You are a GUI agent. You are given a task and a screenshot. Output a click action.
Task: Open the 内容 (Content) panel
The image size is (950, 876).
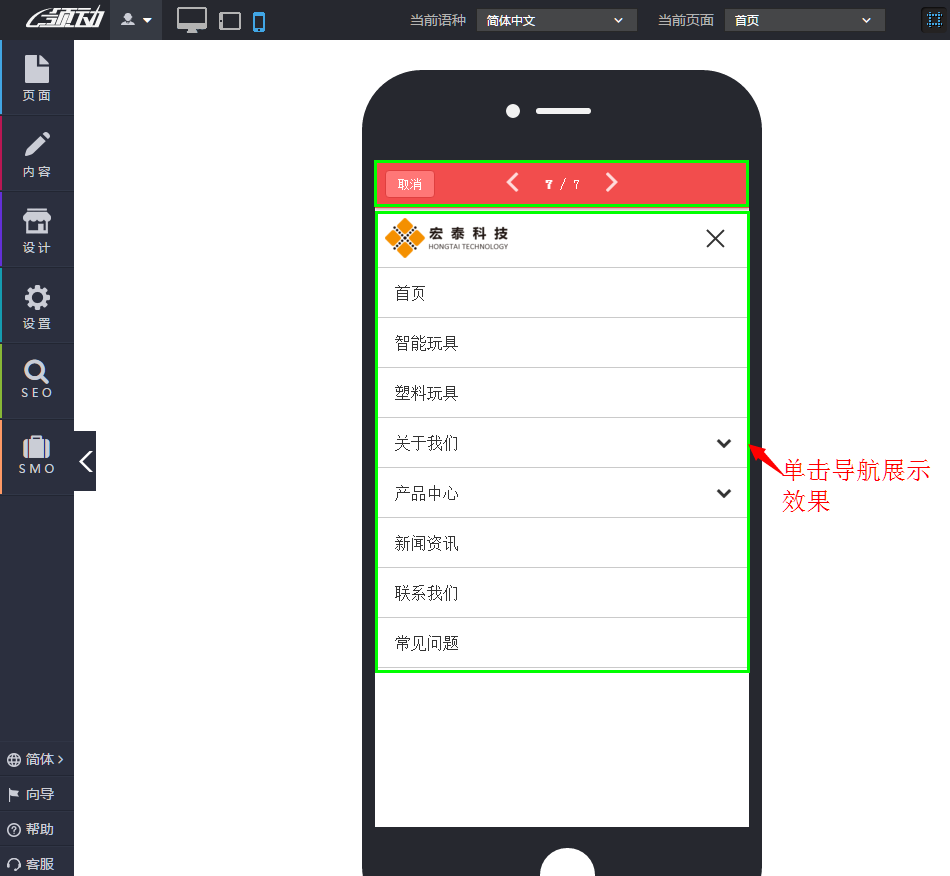pyautogui.click(x=37, y=153)
